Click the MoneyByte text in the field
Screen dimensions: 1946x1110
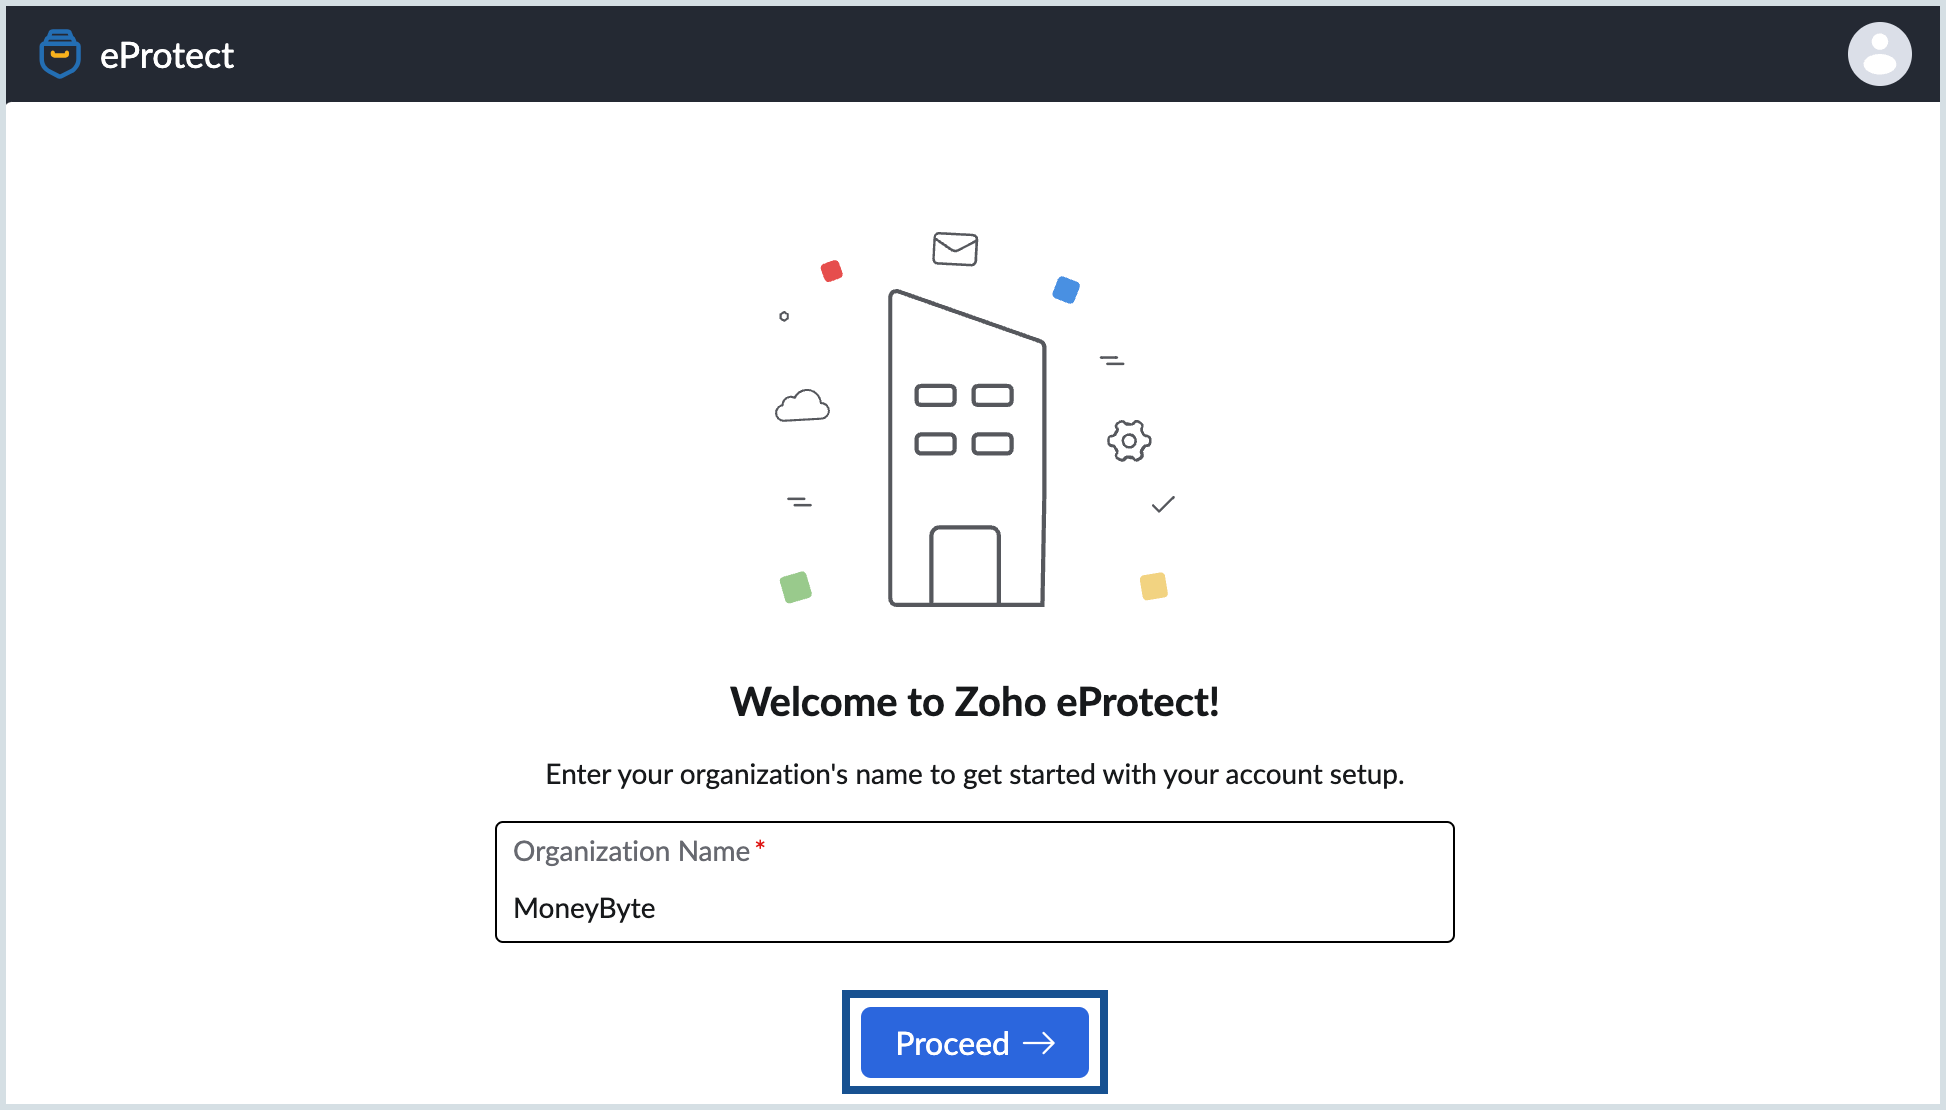(x=584, y=908)
